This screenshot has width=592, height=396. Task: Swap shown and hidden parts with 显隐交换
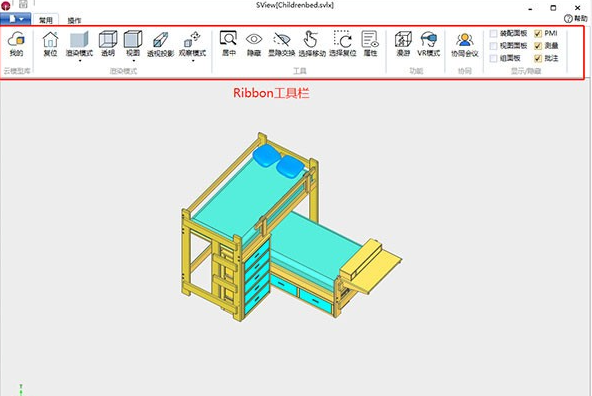[281, 44]
